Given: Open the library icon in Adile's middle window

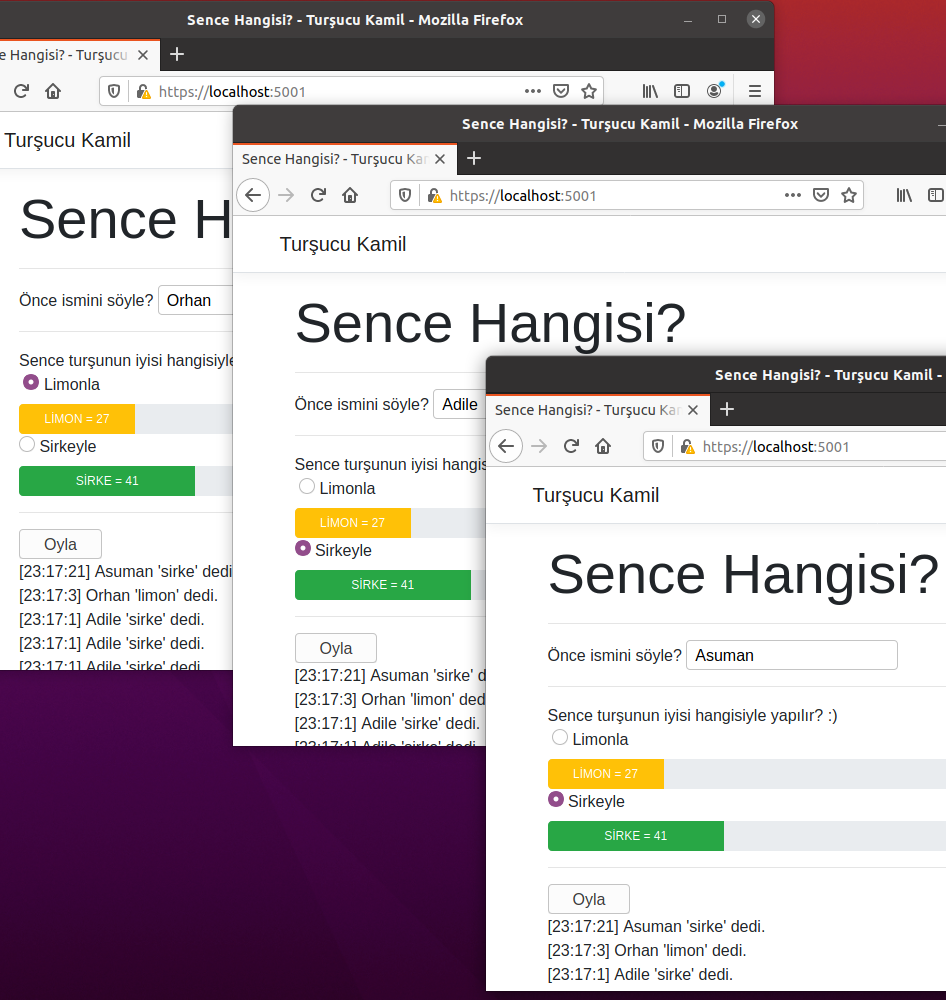Looking at the screenshot, I should [x=904, y=195].
